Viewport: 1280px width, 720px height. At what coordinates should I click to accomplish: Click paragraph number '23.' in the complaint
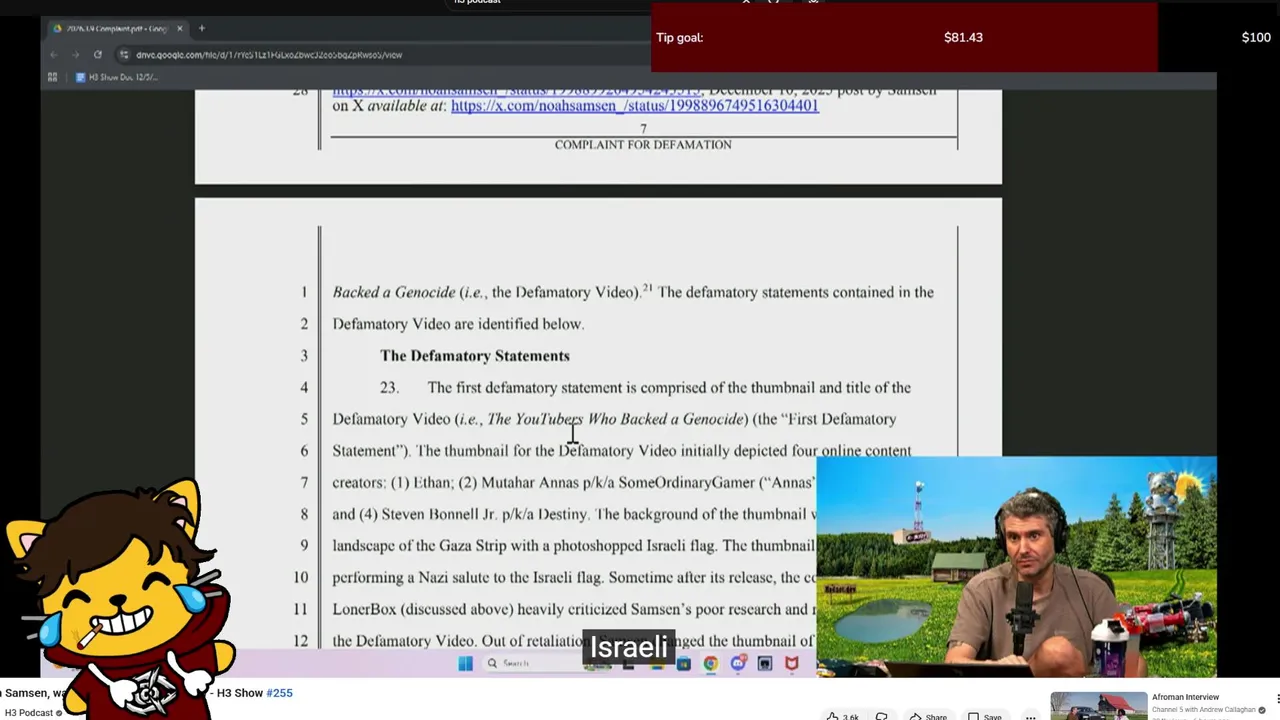389,388
